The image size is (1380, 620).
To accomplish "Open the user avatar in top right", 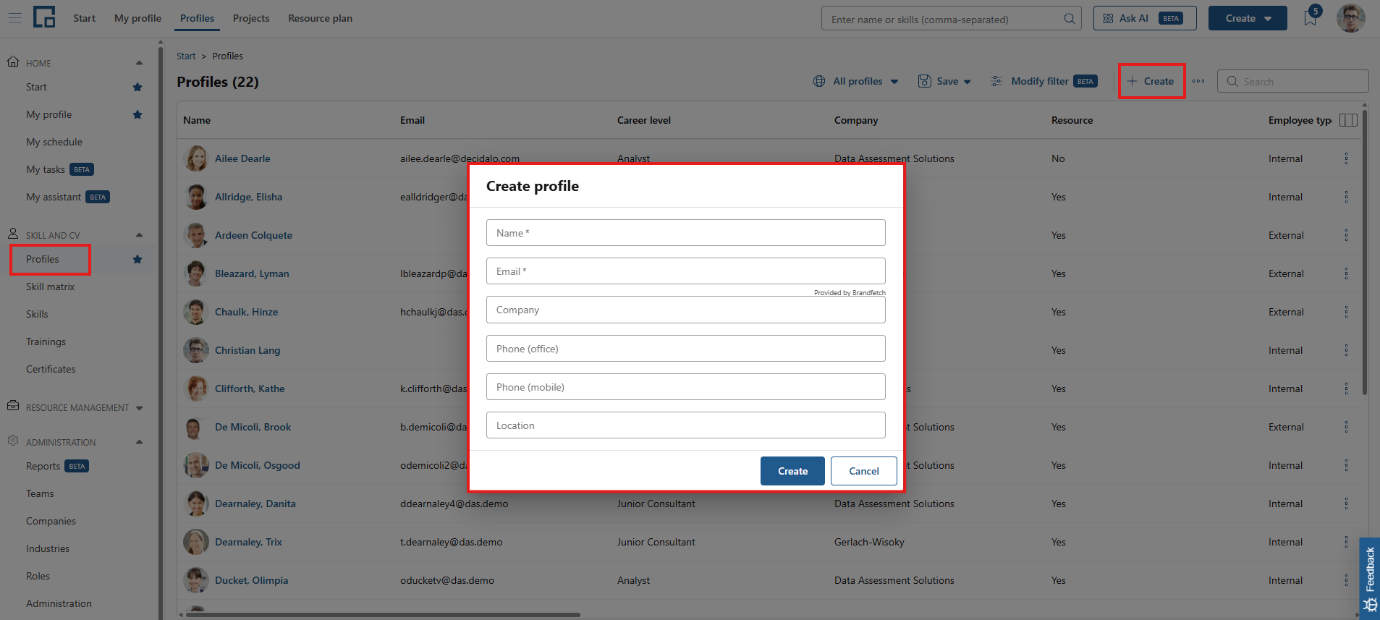I will point(1351,18).
